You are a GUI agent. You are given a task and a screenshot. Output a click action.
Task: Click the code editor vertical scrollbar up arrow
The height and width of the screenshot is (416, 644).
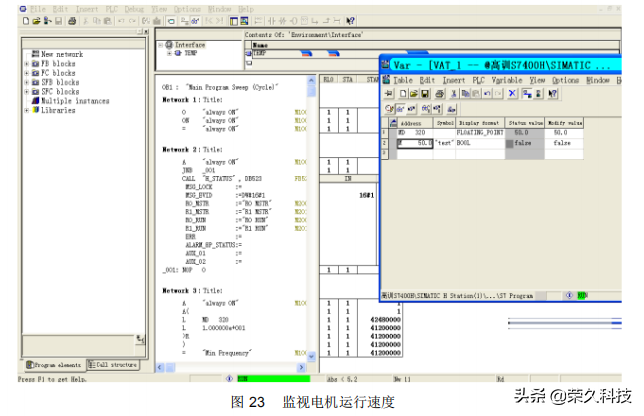coord(311,79)
